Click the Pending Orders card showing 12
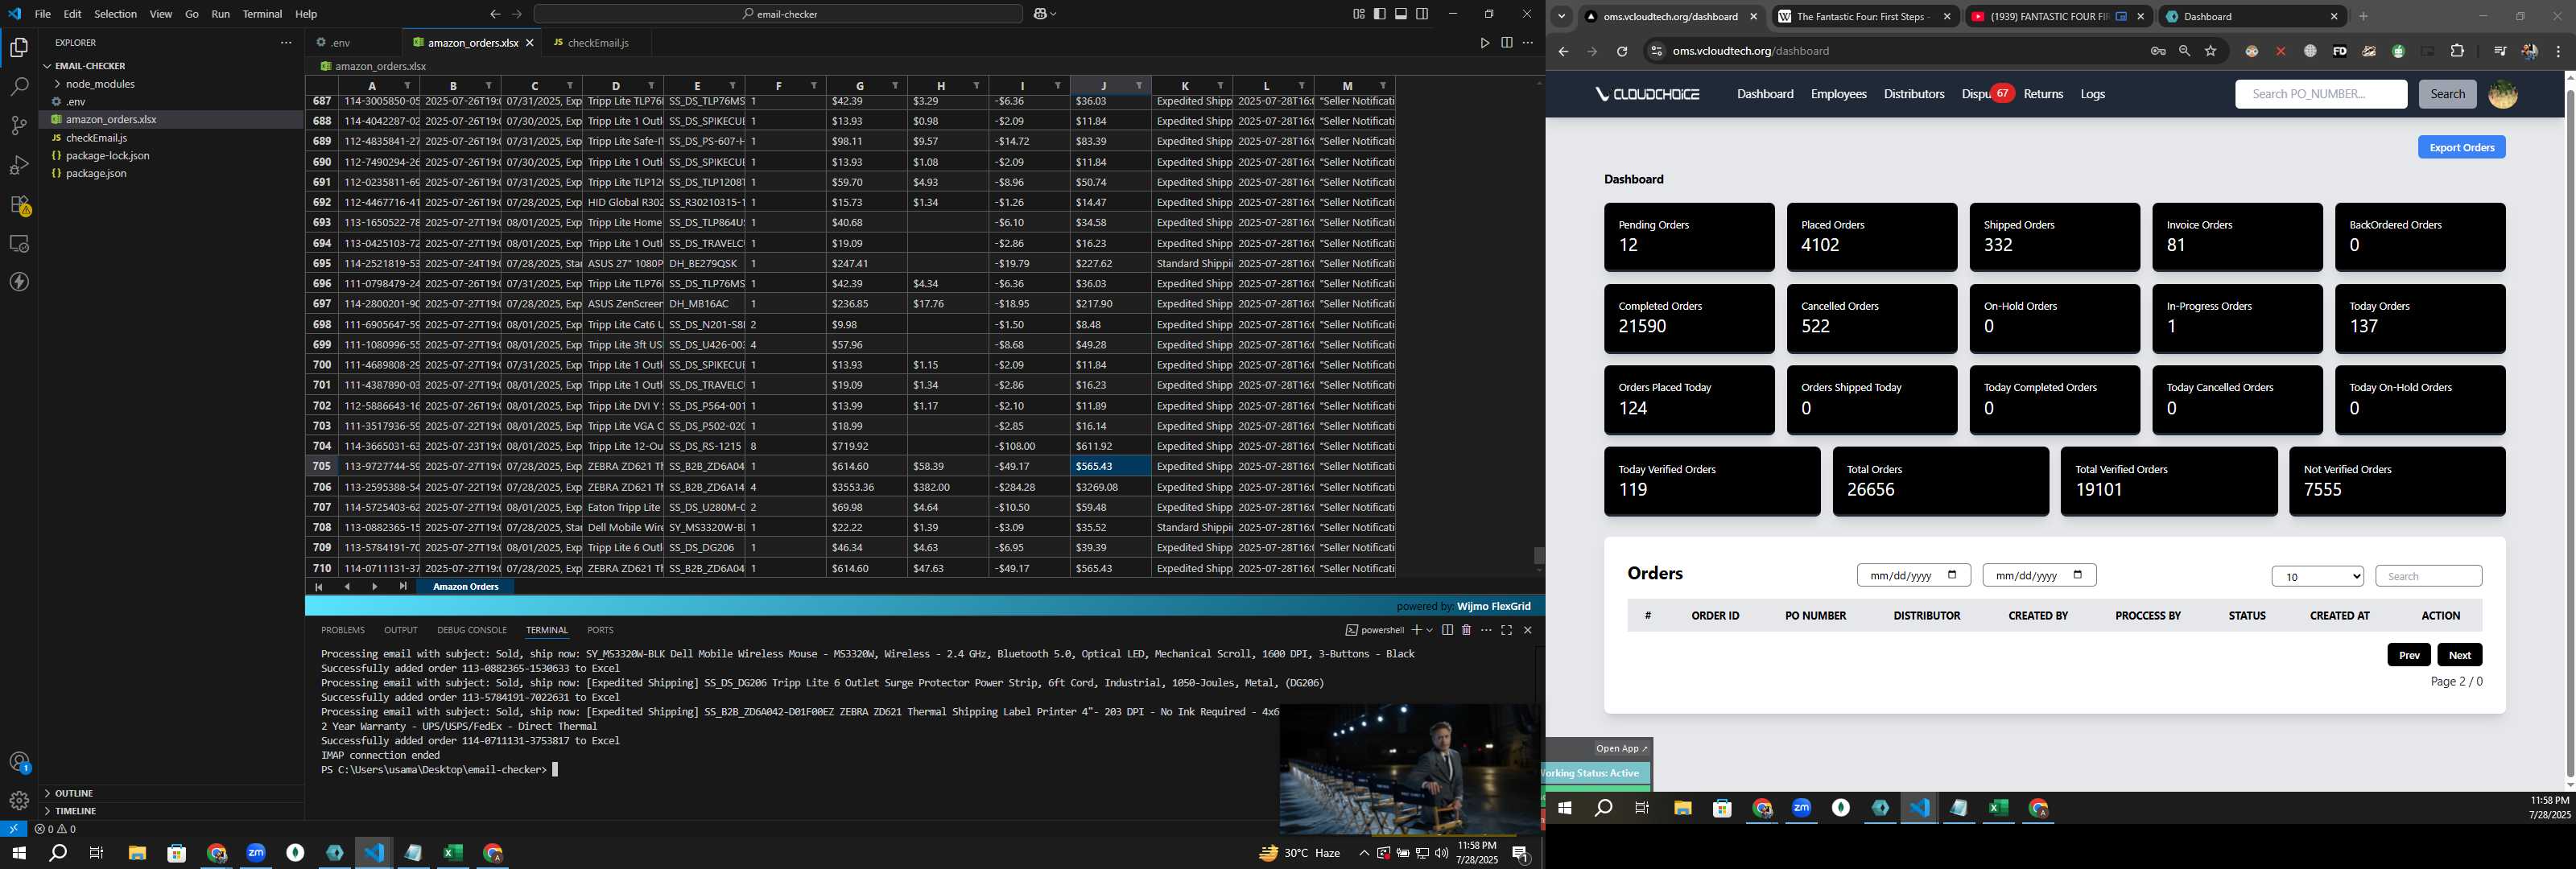 click(x=1688, y=237)
